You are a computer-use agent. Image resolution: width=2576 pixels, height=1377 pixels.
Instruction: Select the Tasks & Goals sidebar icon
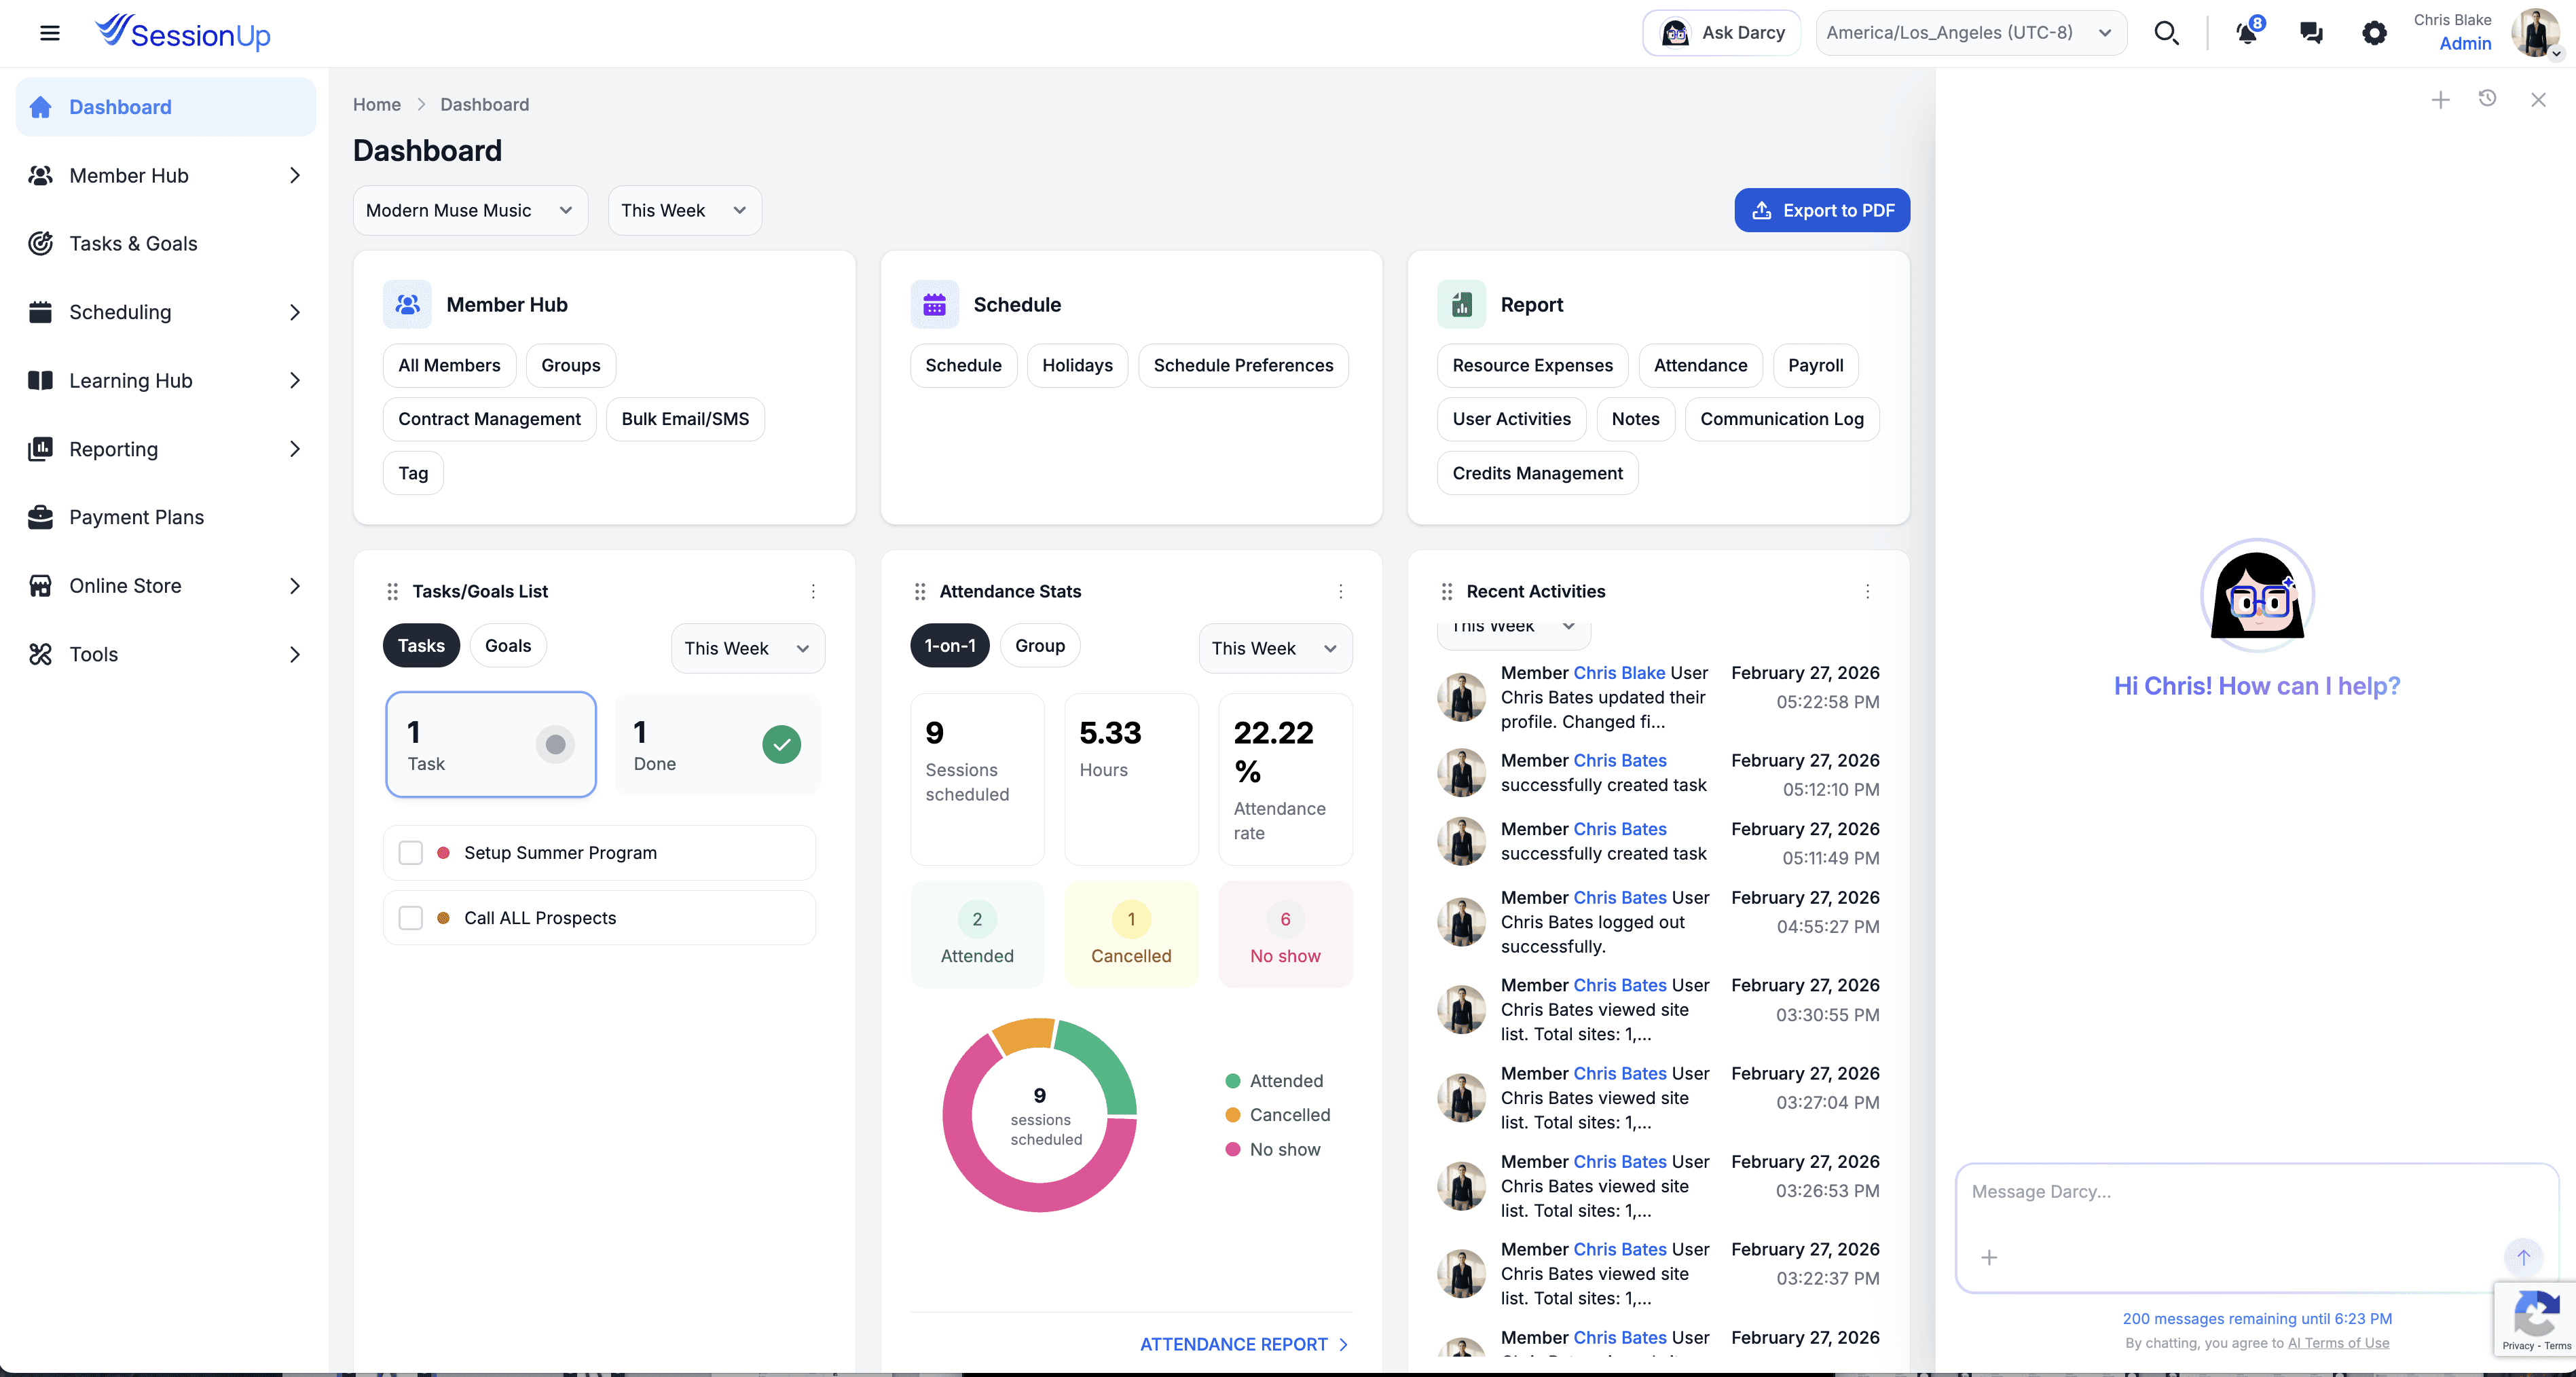40,243
